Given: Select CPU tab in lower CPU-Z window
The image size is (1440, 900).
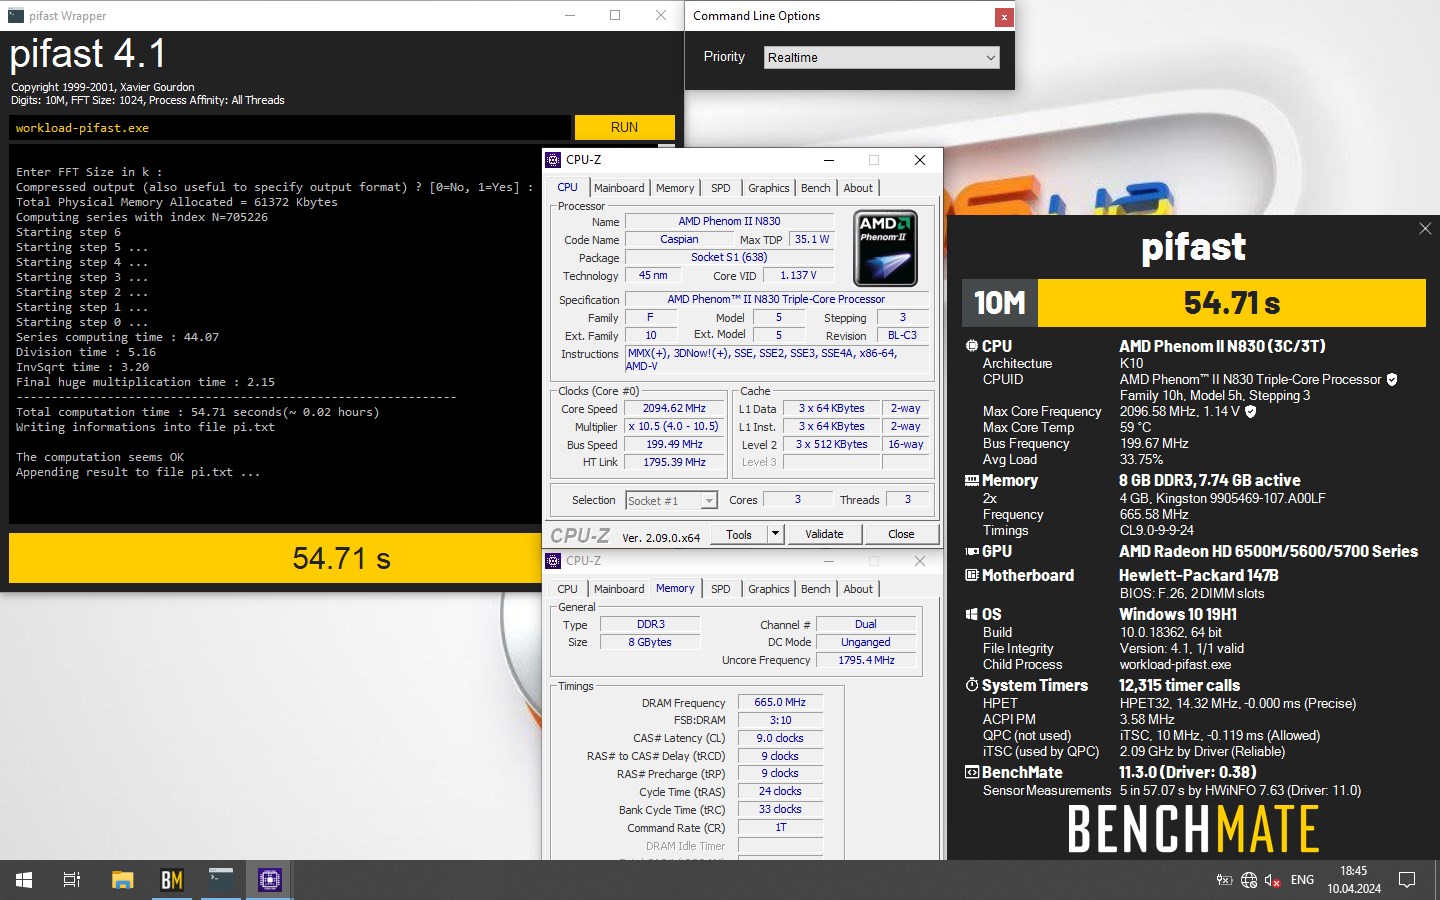Looking at the screenshot, I should pyautogui.click(x=567, y=589).
